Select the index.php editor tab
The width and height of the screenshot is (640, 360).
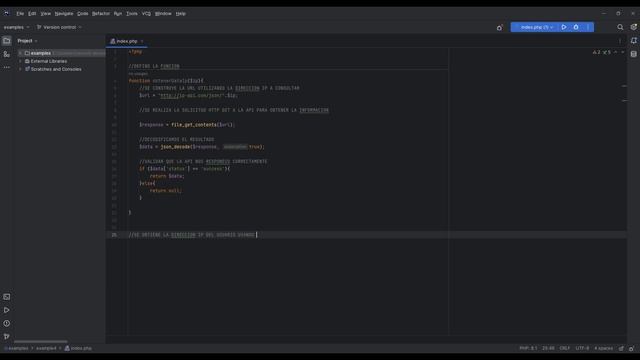(127, 41)
